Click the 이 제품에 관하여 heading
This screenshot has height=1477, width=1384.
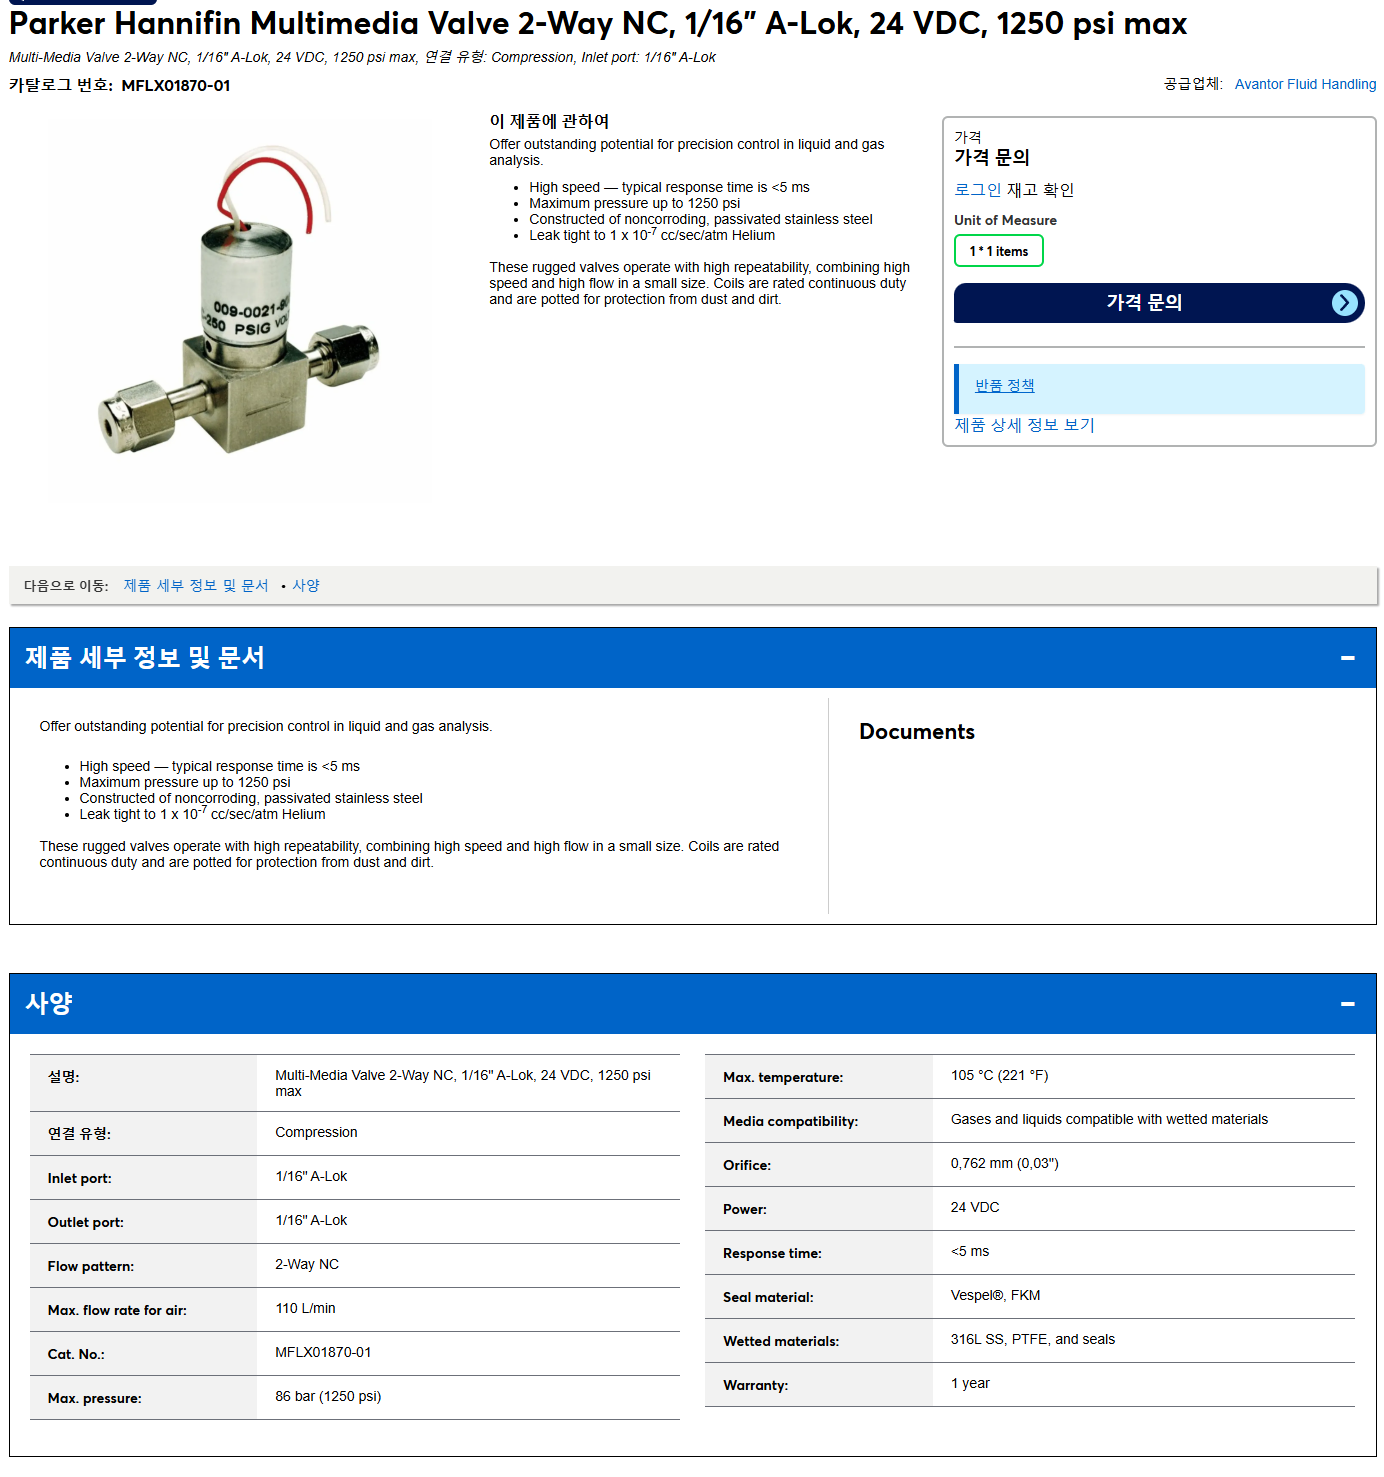pyautogui.click(x=549, y=121)
